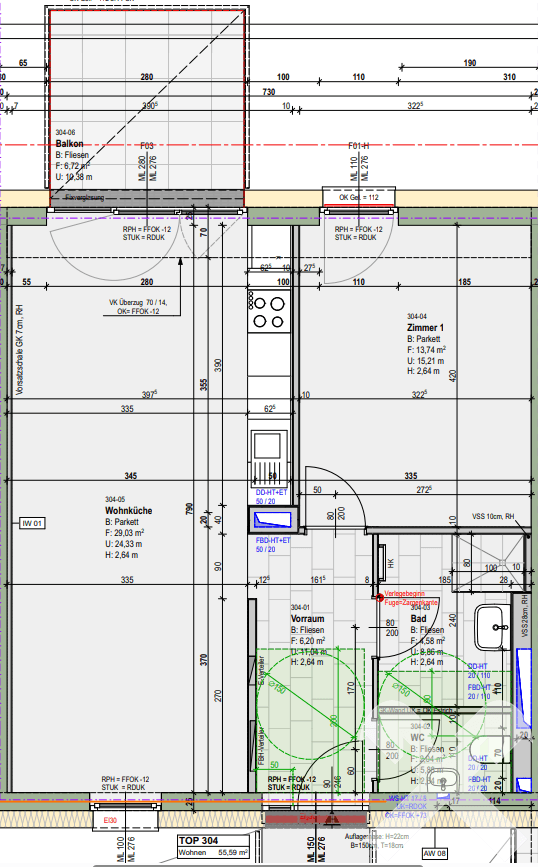Click the 'OK Gel. = 112' label
The height and width of the screenshot is (867, 538).
point(359,197)
